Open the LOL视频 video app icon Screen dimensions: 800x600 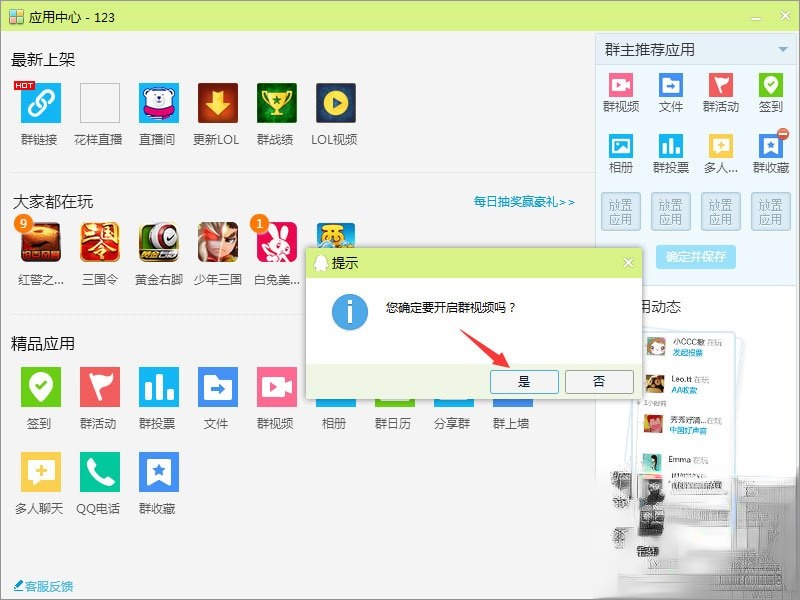pyautogui.click(x=335, y=103)
